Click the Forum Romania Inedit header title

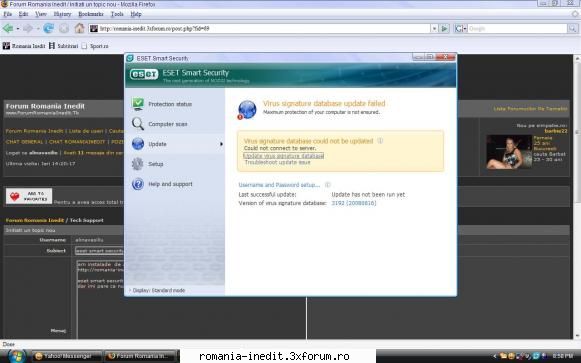coord(45,106)
